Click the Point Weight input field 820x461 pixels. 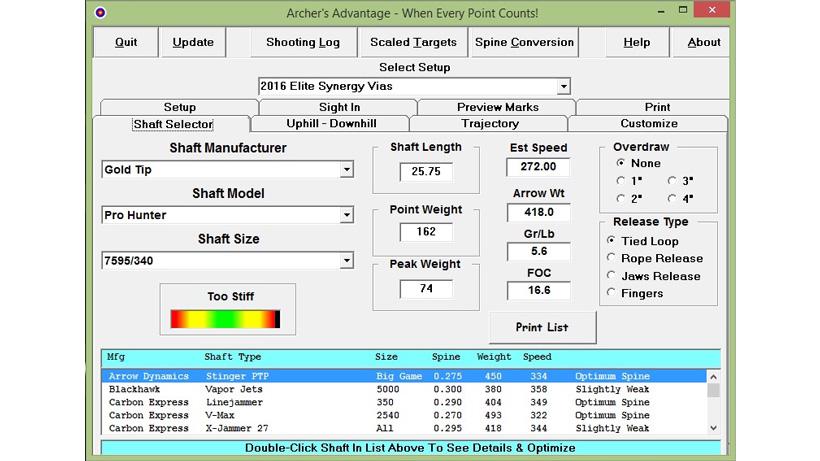[x=426, y=232]
